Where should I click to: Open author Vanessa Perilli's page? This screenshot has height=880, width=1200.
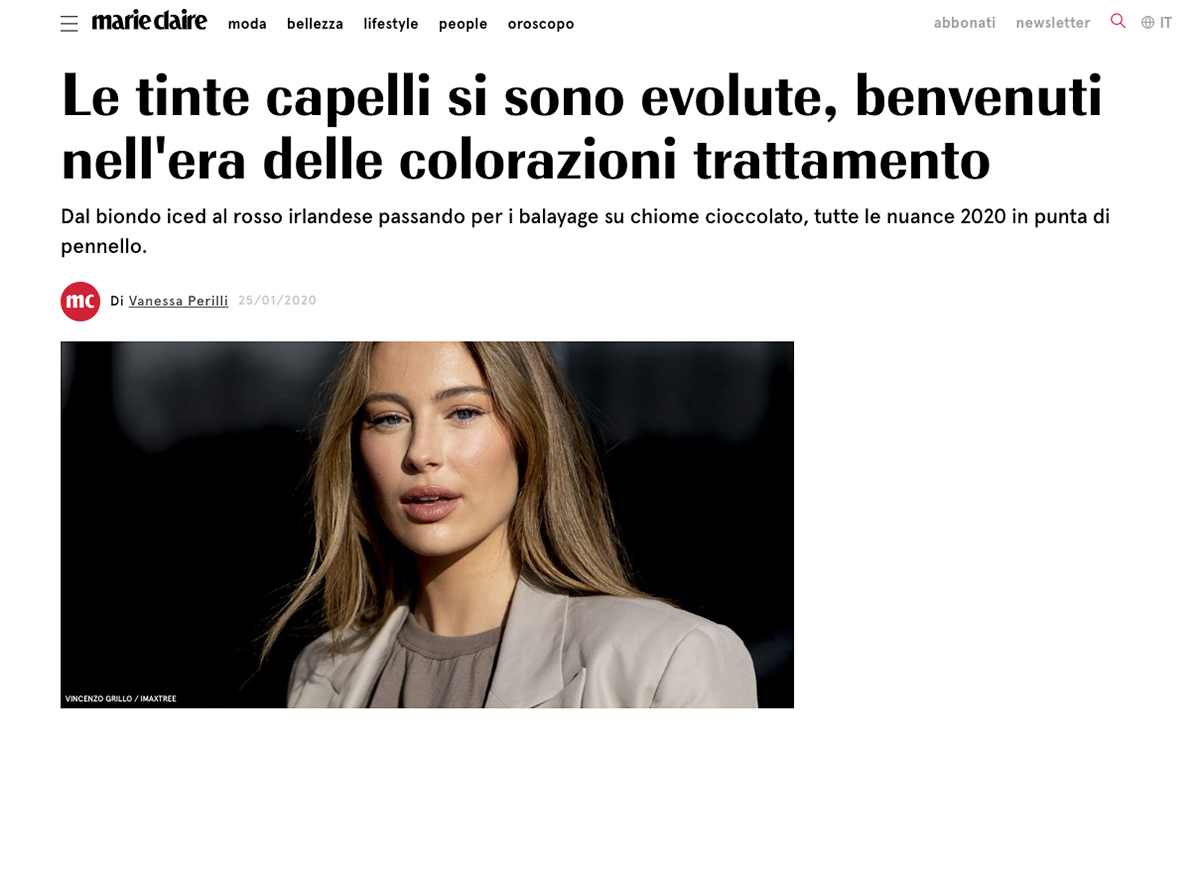click(178, 301)
